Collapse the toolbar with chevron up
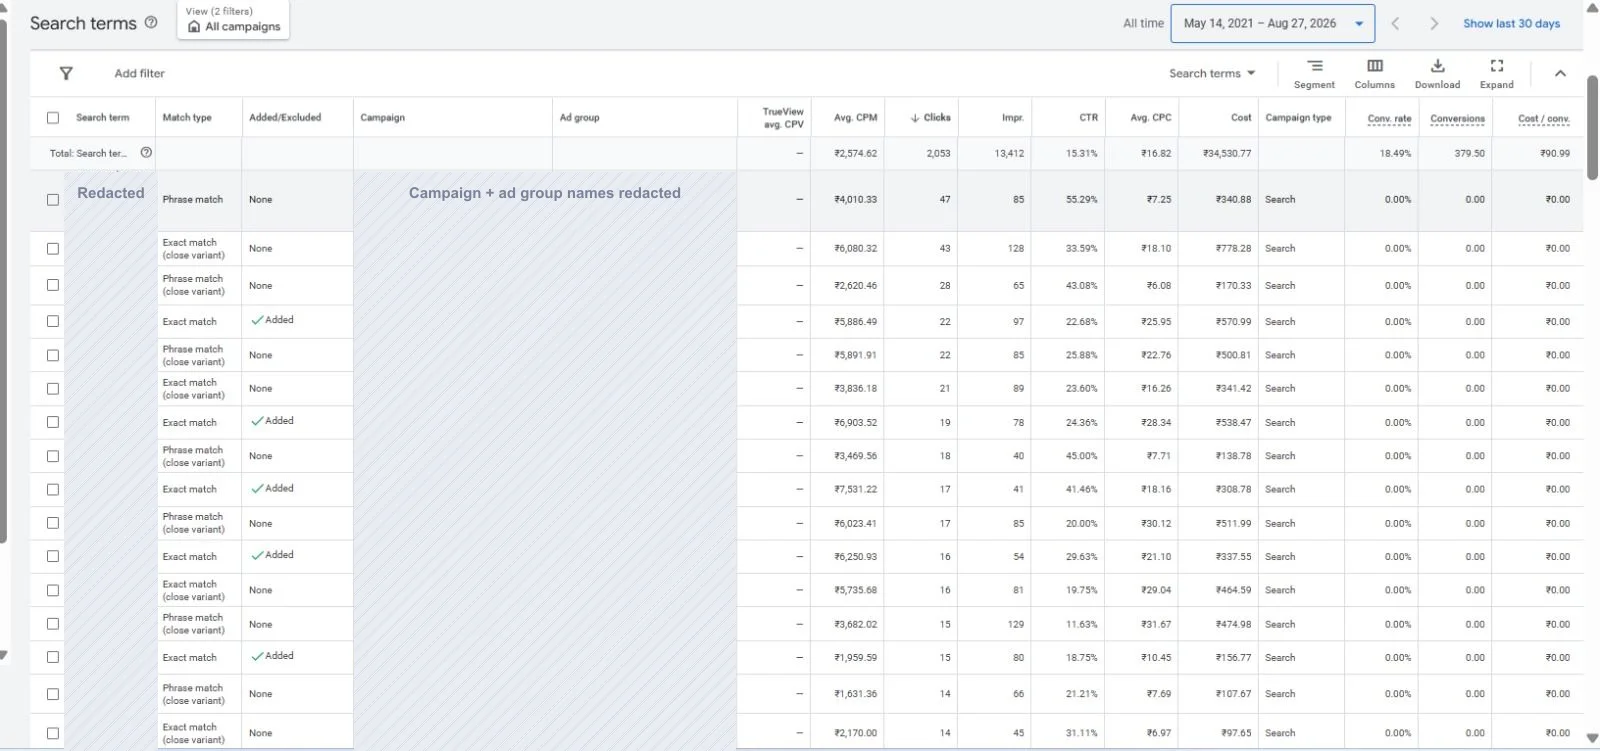 tap(1560, 73)
